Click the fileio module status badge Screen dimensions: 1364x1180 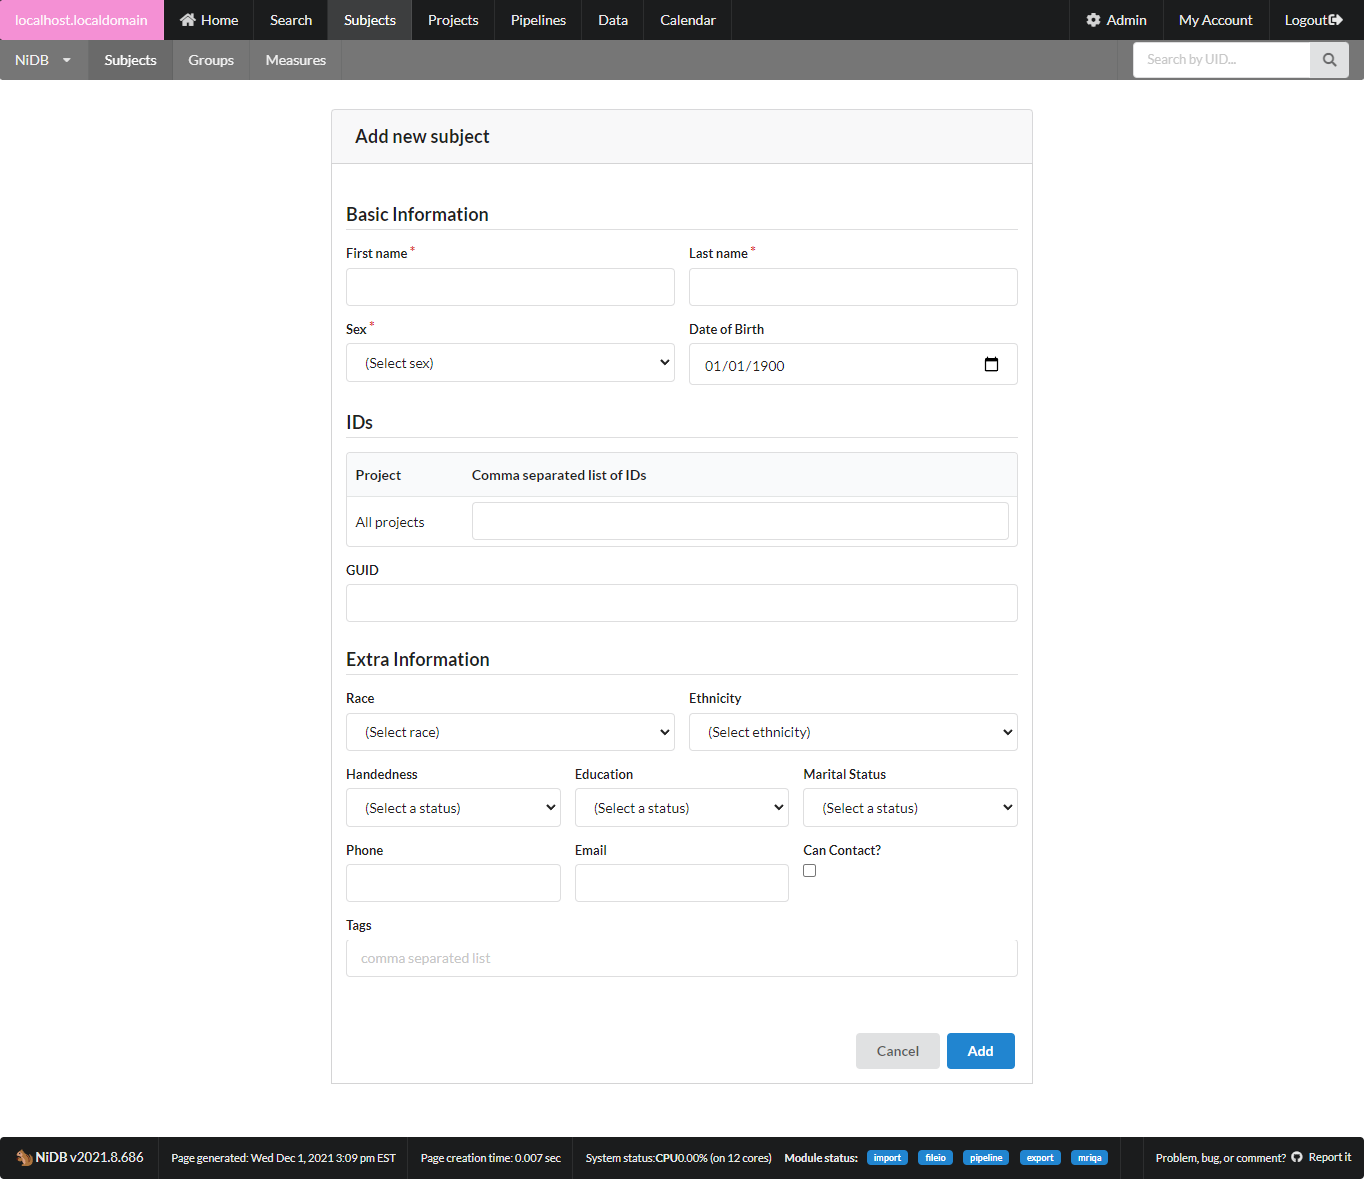pyautogui.click(x=935, y=1158)
